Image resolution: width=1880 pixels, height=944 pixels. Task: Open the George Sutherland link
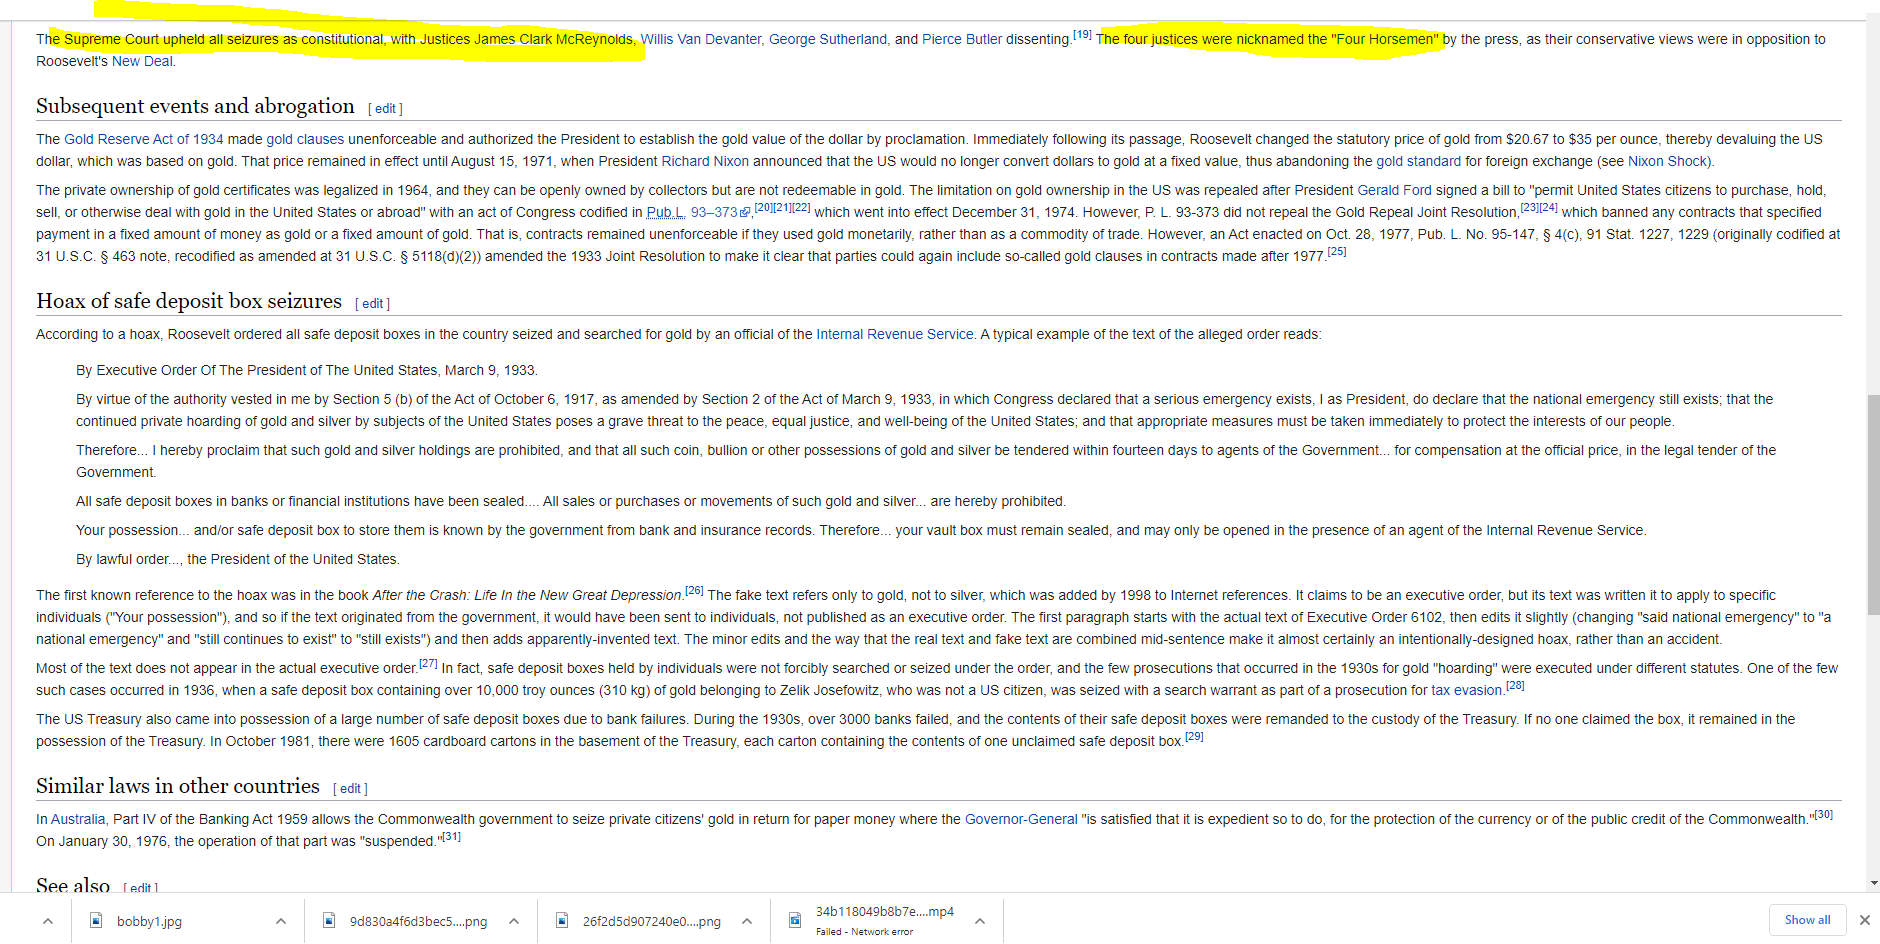828,39
